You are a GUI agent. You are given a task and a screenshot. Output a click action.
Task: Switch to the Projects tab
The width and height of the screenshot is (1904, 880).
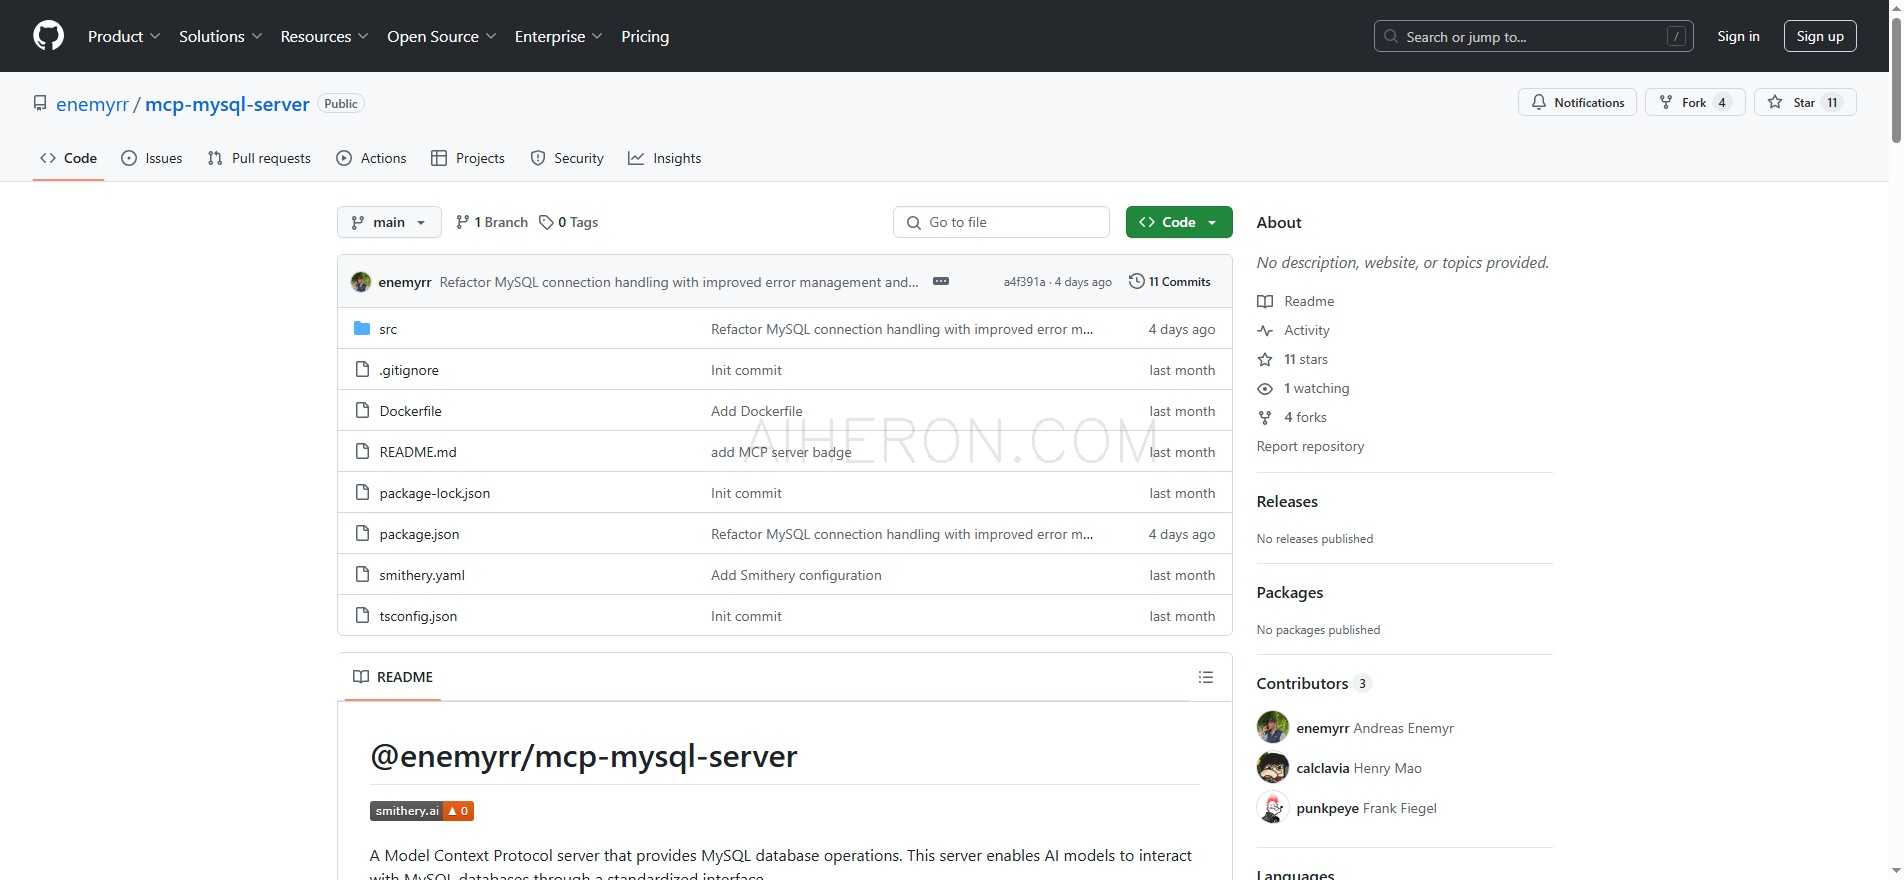468,158
